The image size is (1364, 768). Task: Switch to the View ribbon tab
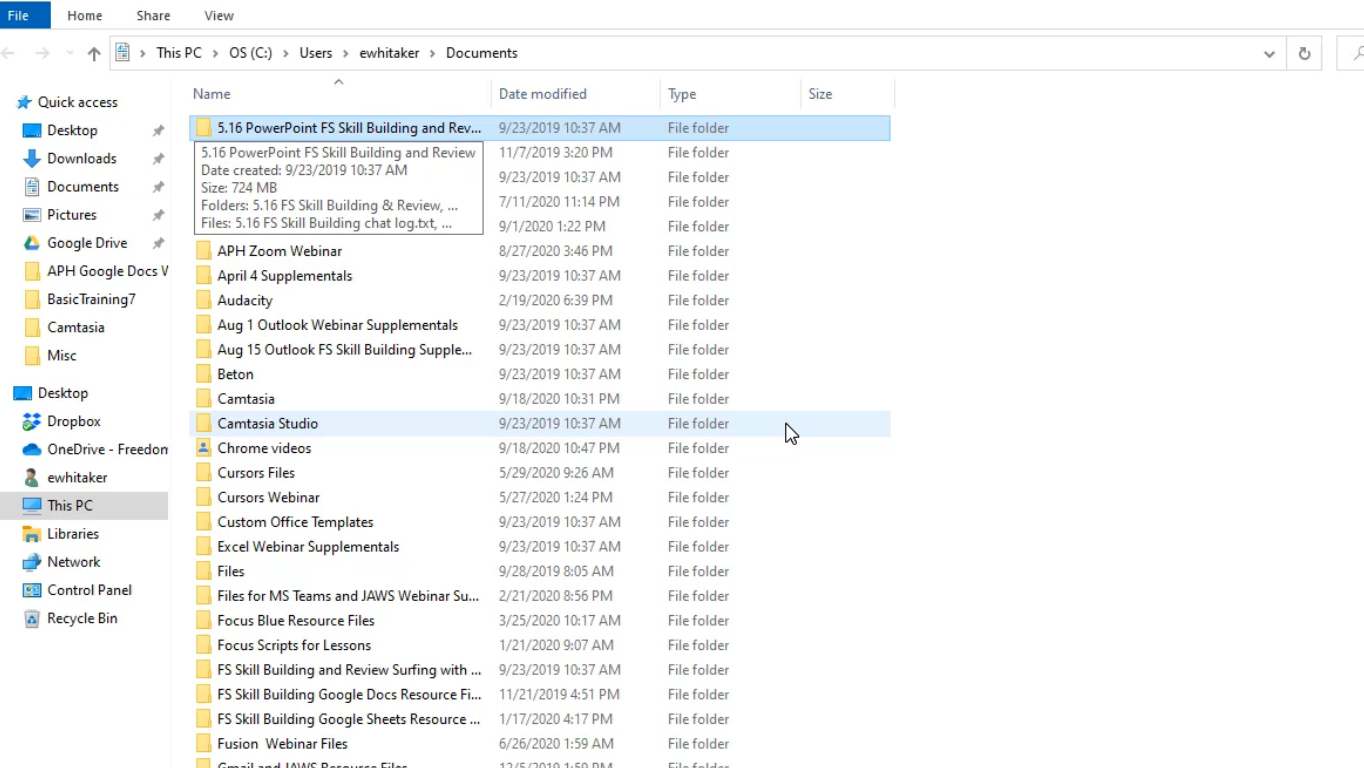218,15
